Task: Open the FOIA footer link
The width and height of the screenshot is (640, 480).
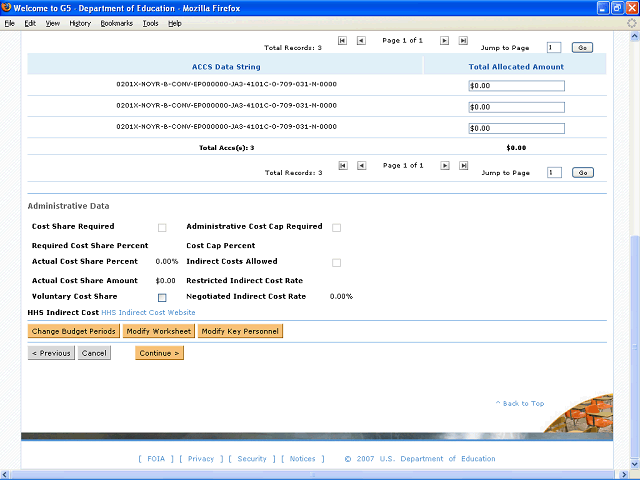Action: point(156,459)
